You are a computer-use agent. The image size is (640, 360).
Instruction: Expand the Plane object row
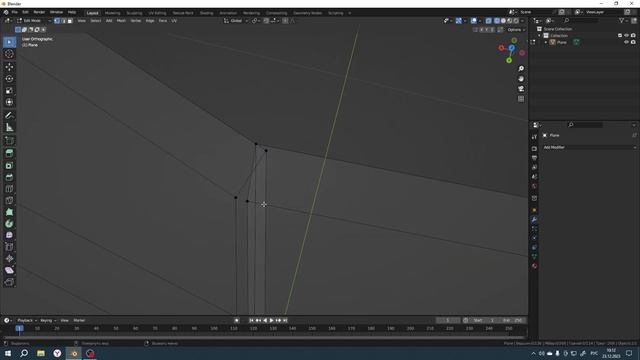click(546, 42)
